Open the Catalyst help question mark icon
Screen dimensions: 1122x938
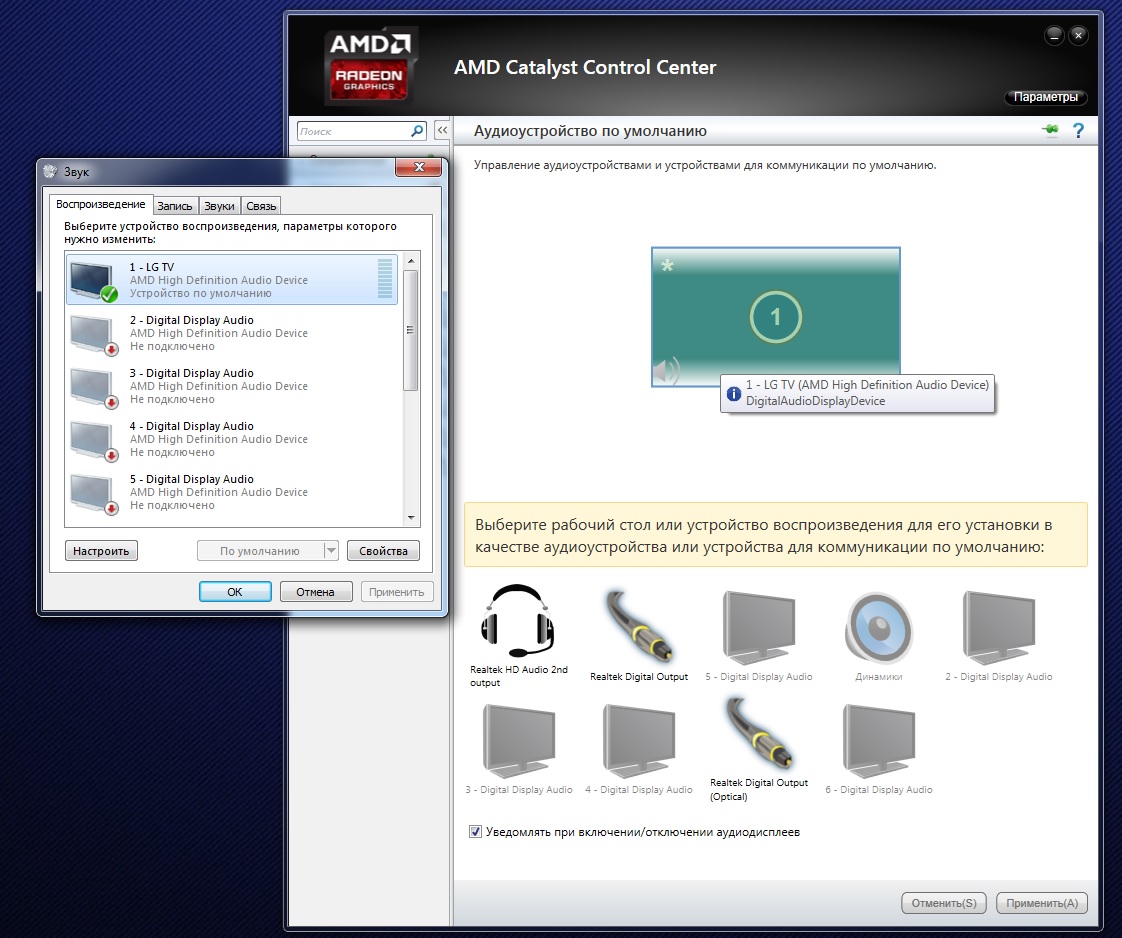pyautogui.click(x=1078, y=131)
